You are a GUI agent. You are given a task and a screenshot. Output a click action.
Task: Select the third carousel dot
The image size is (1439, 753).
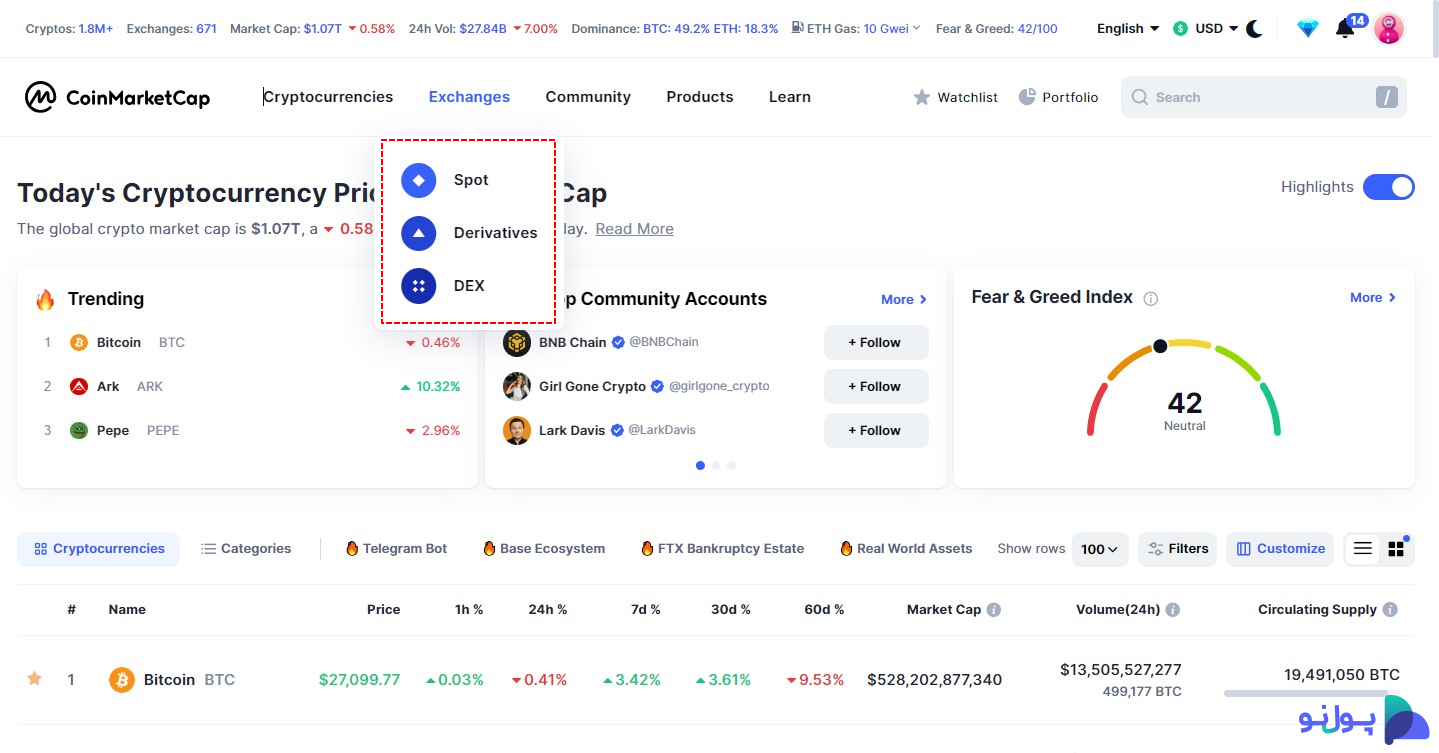tap(732, 466)
